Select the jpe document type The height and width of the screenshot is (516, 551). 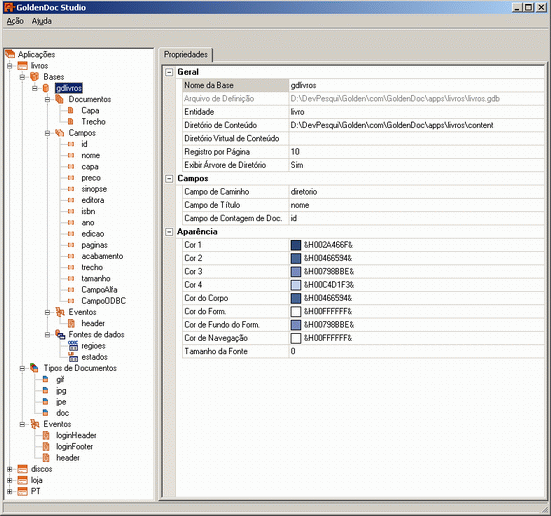tap(61, 402)
